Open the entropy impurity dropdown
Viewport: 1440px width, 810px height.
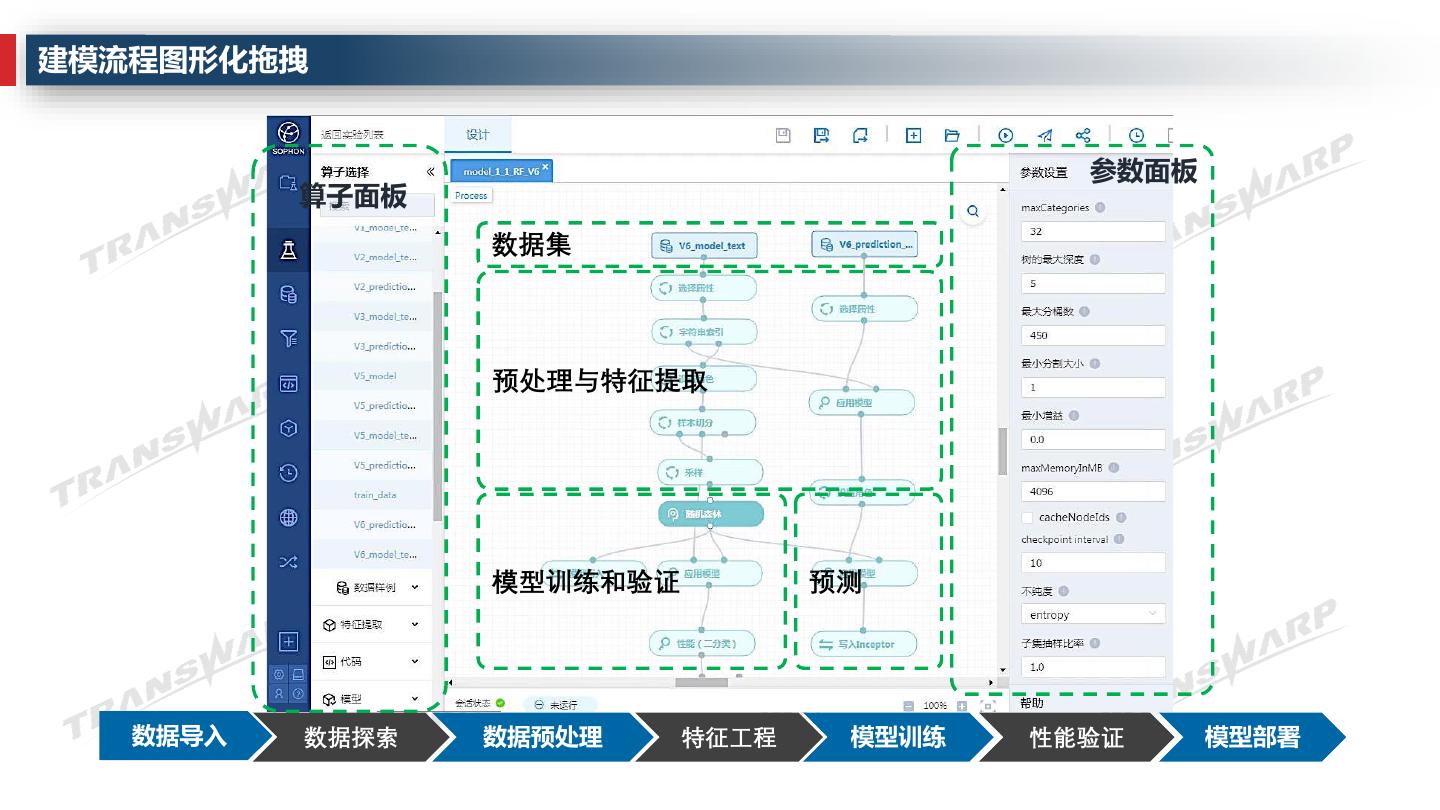click(x=1092, y=614)
